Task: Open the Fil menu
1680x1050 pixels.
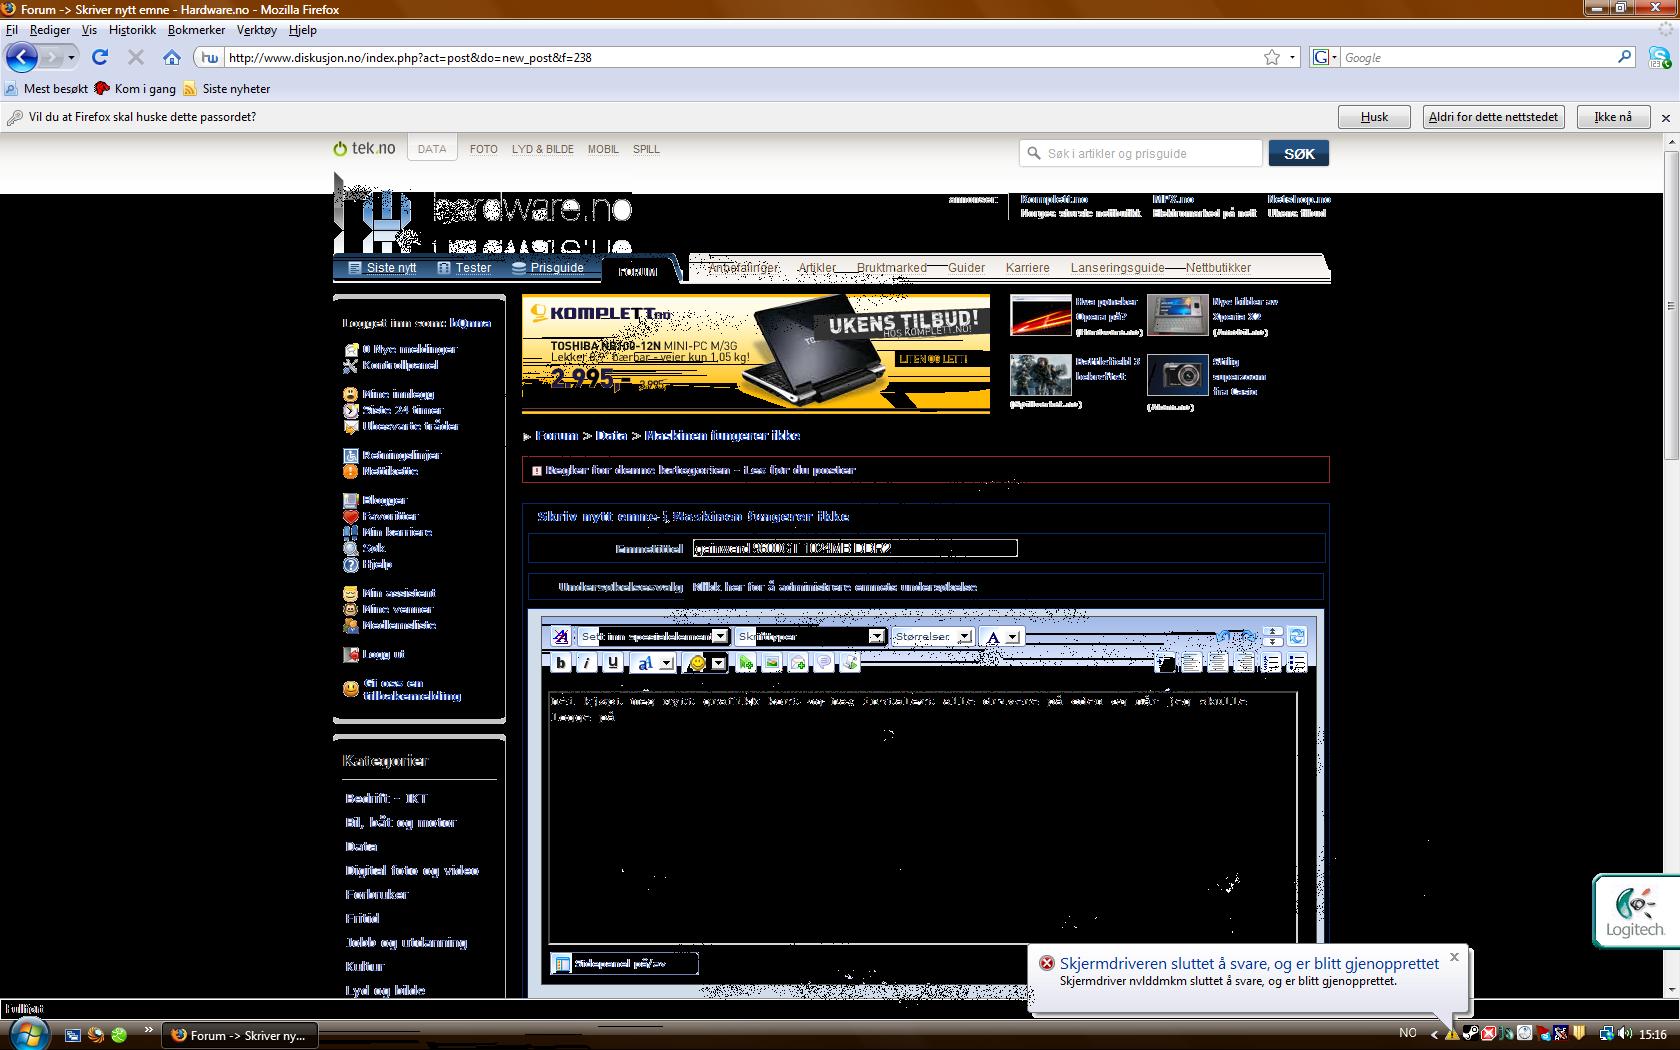Action: [x=12, y=30]
